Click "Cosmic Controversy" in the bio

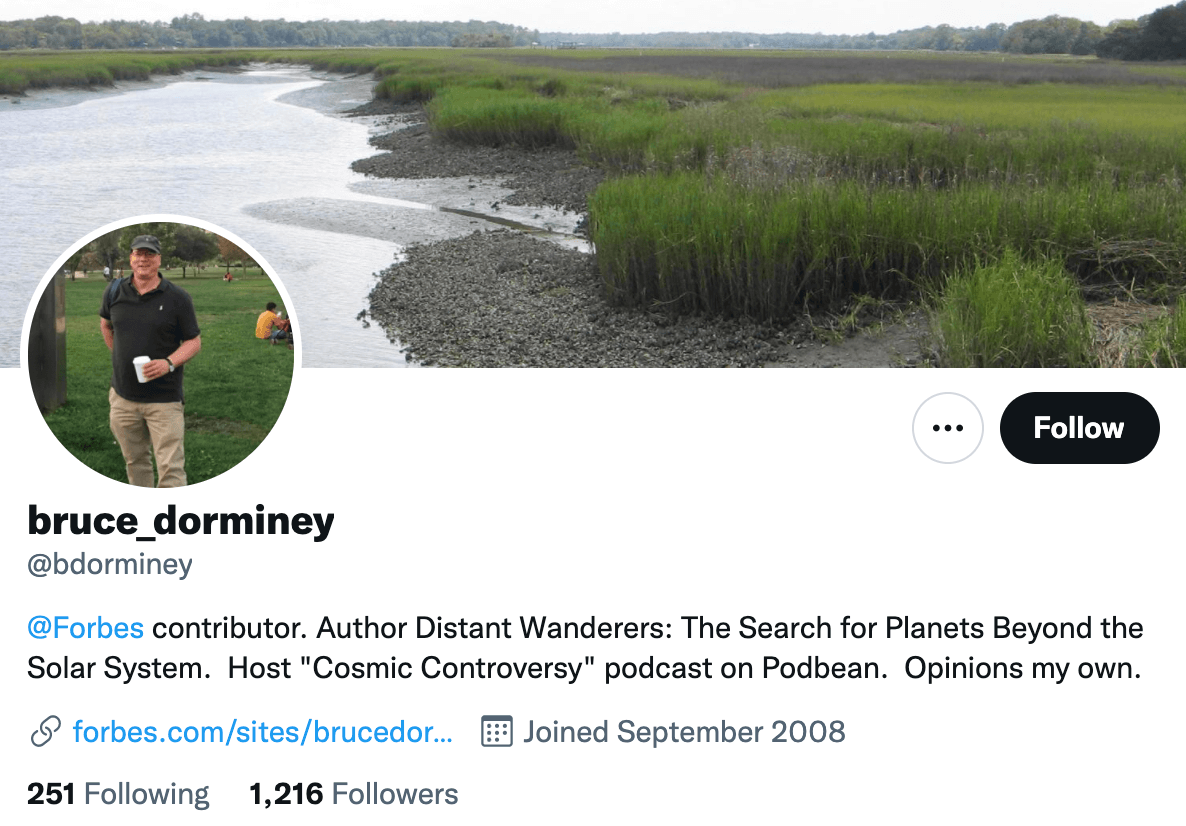tap(458, 669)
